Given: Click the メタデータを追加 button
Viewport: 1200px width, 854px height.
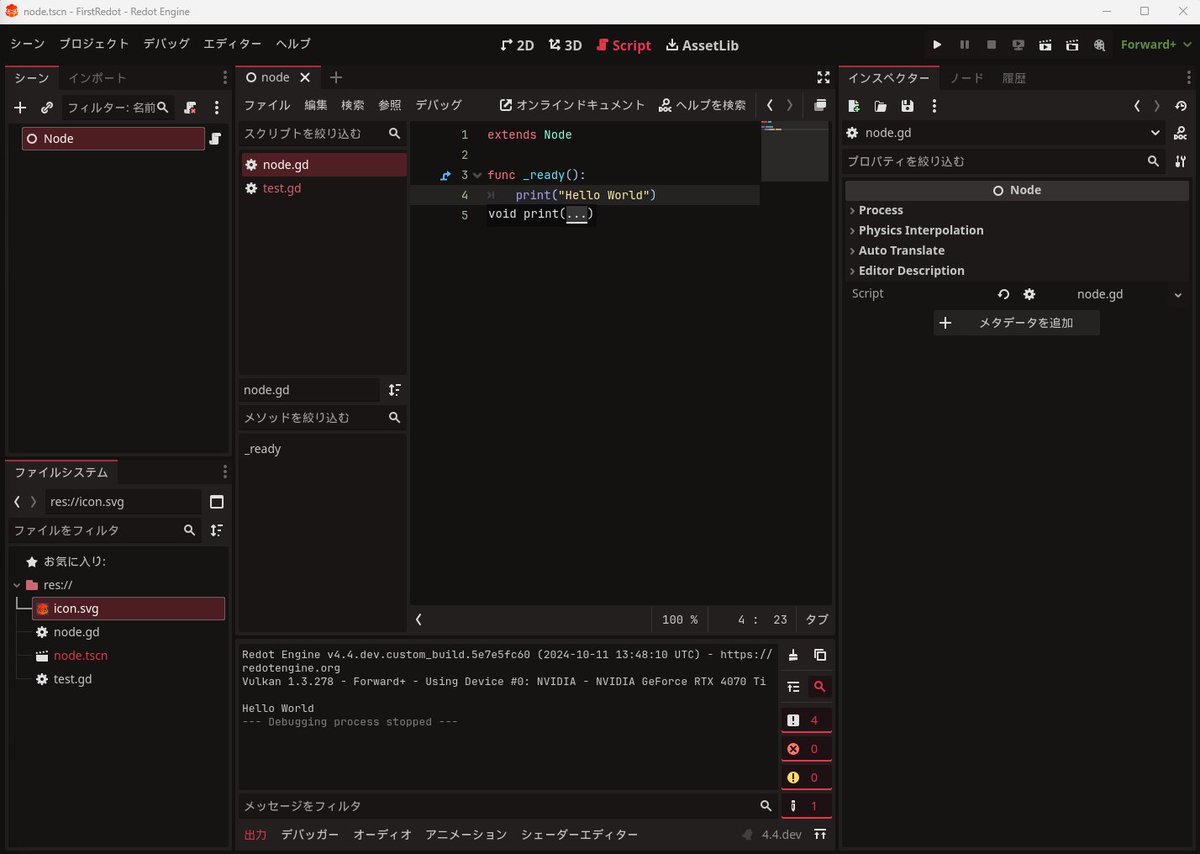Looking at the screenshot, I should coord(1016,322).
